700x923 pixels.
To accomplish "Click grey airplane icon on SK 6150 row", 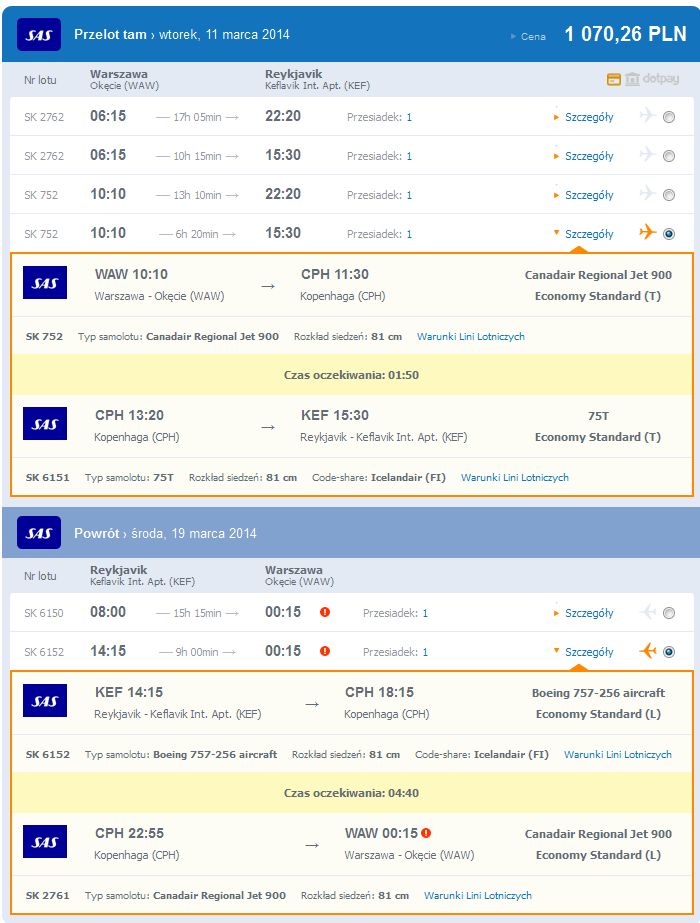I will tap(648, 612).
